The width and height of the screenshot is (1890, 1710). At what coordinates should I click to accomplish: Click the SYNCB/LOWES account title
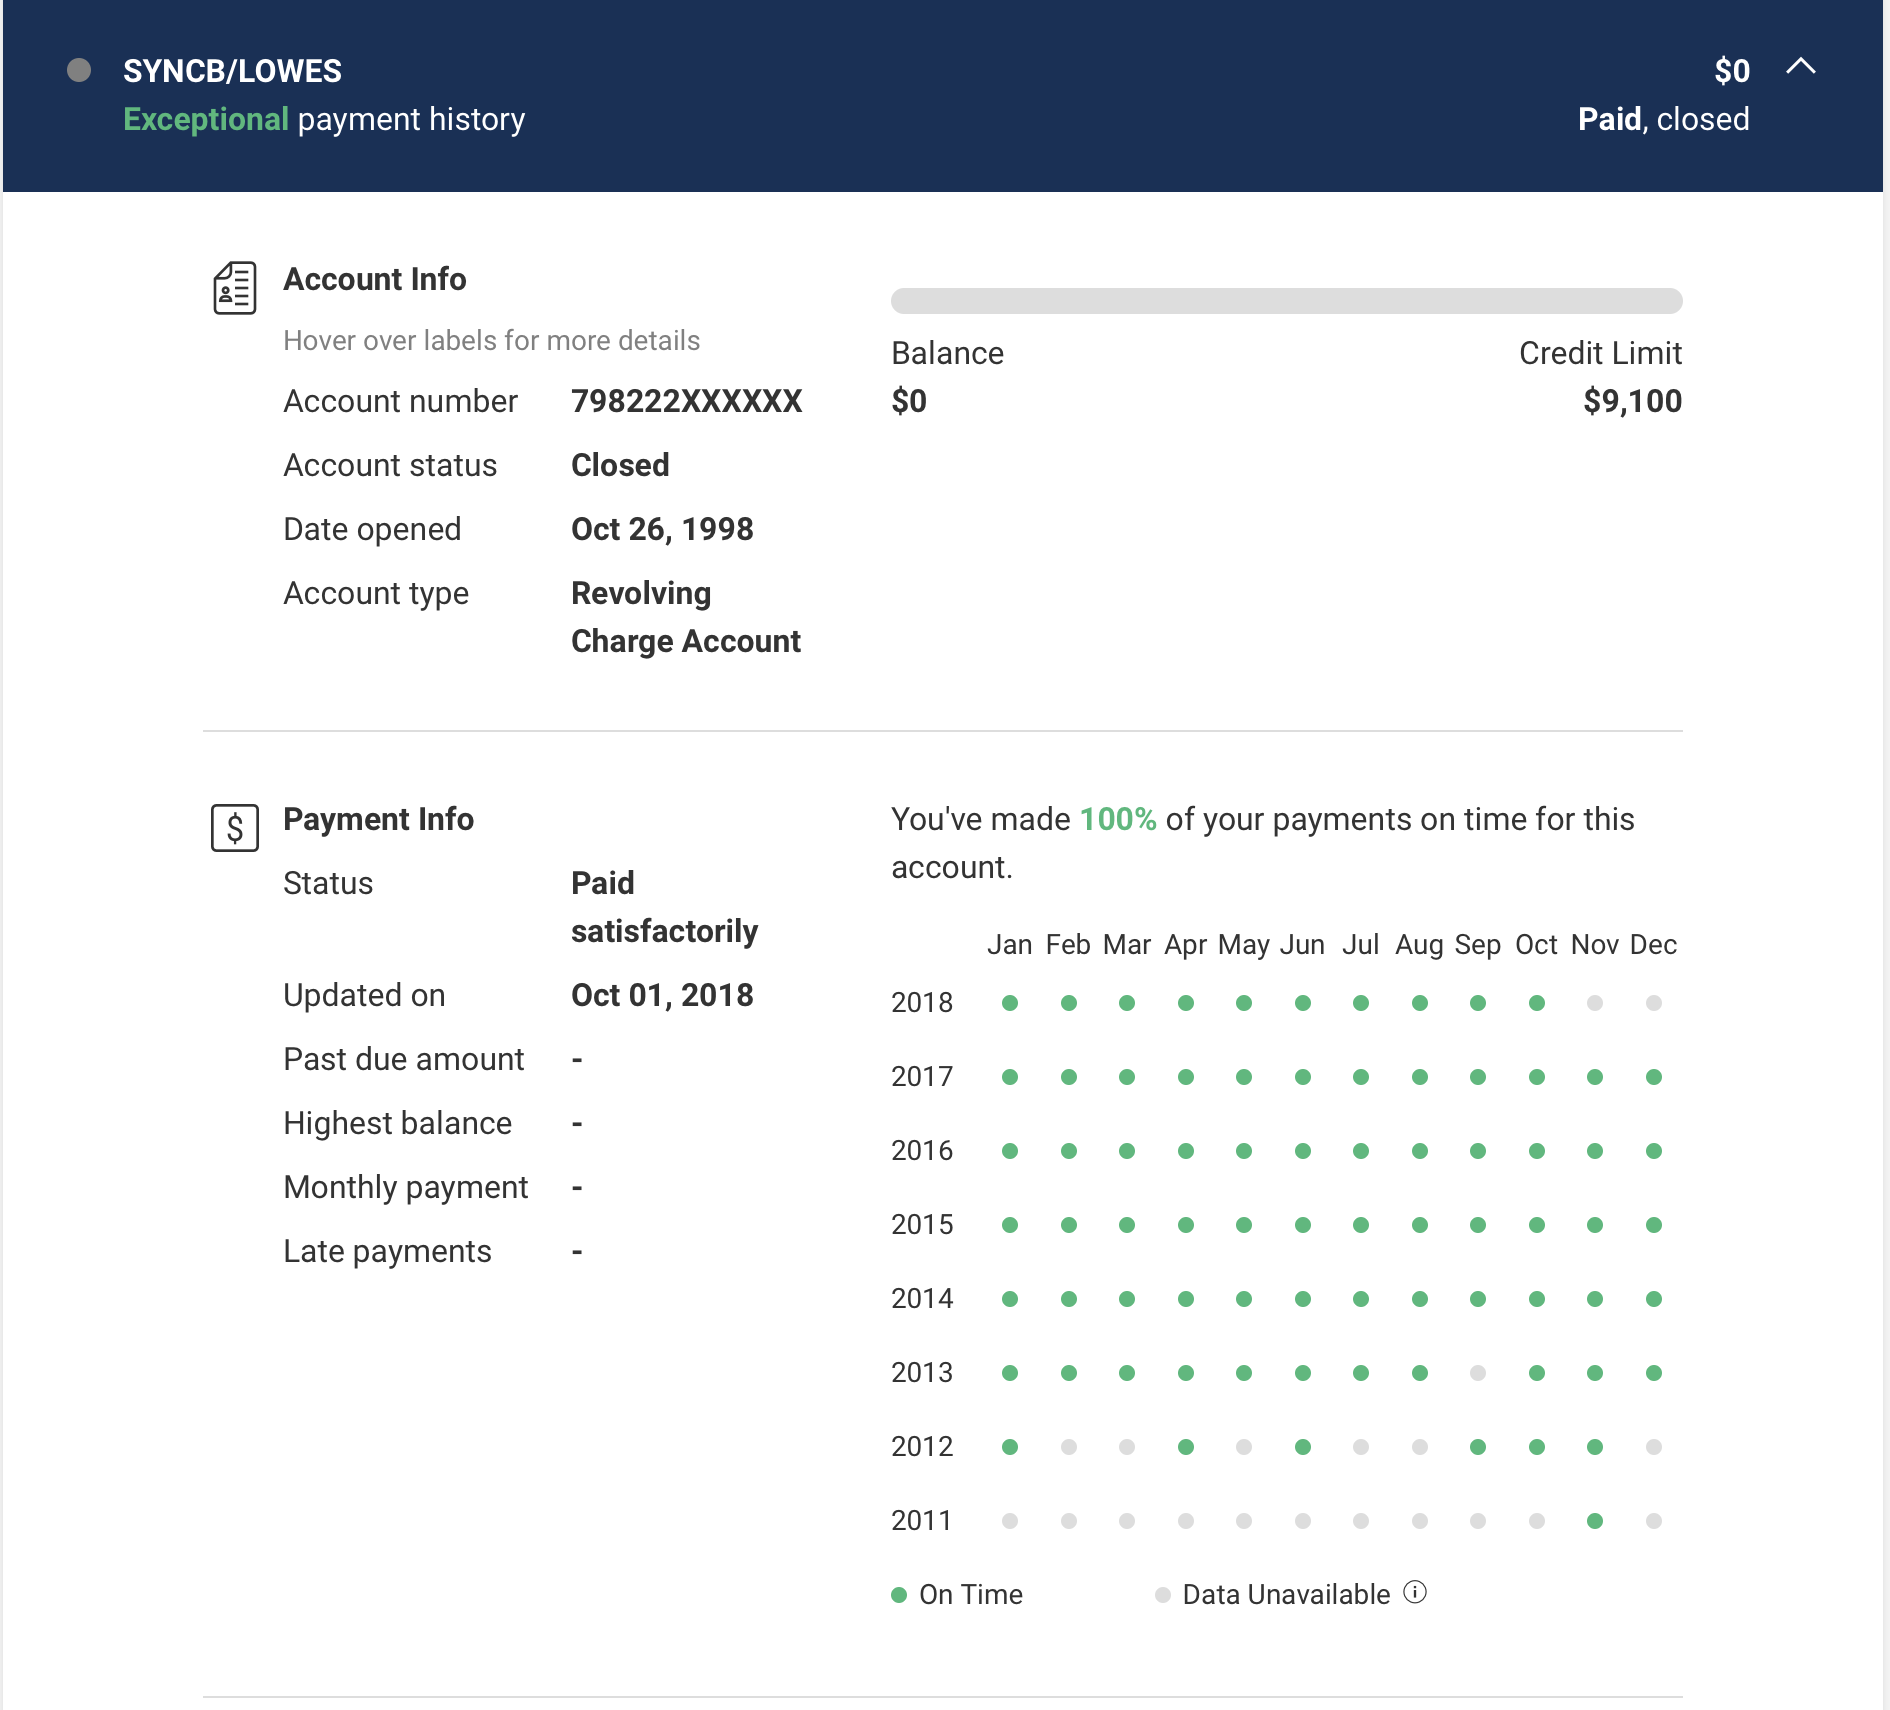[232, 71]
